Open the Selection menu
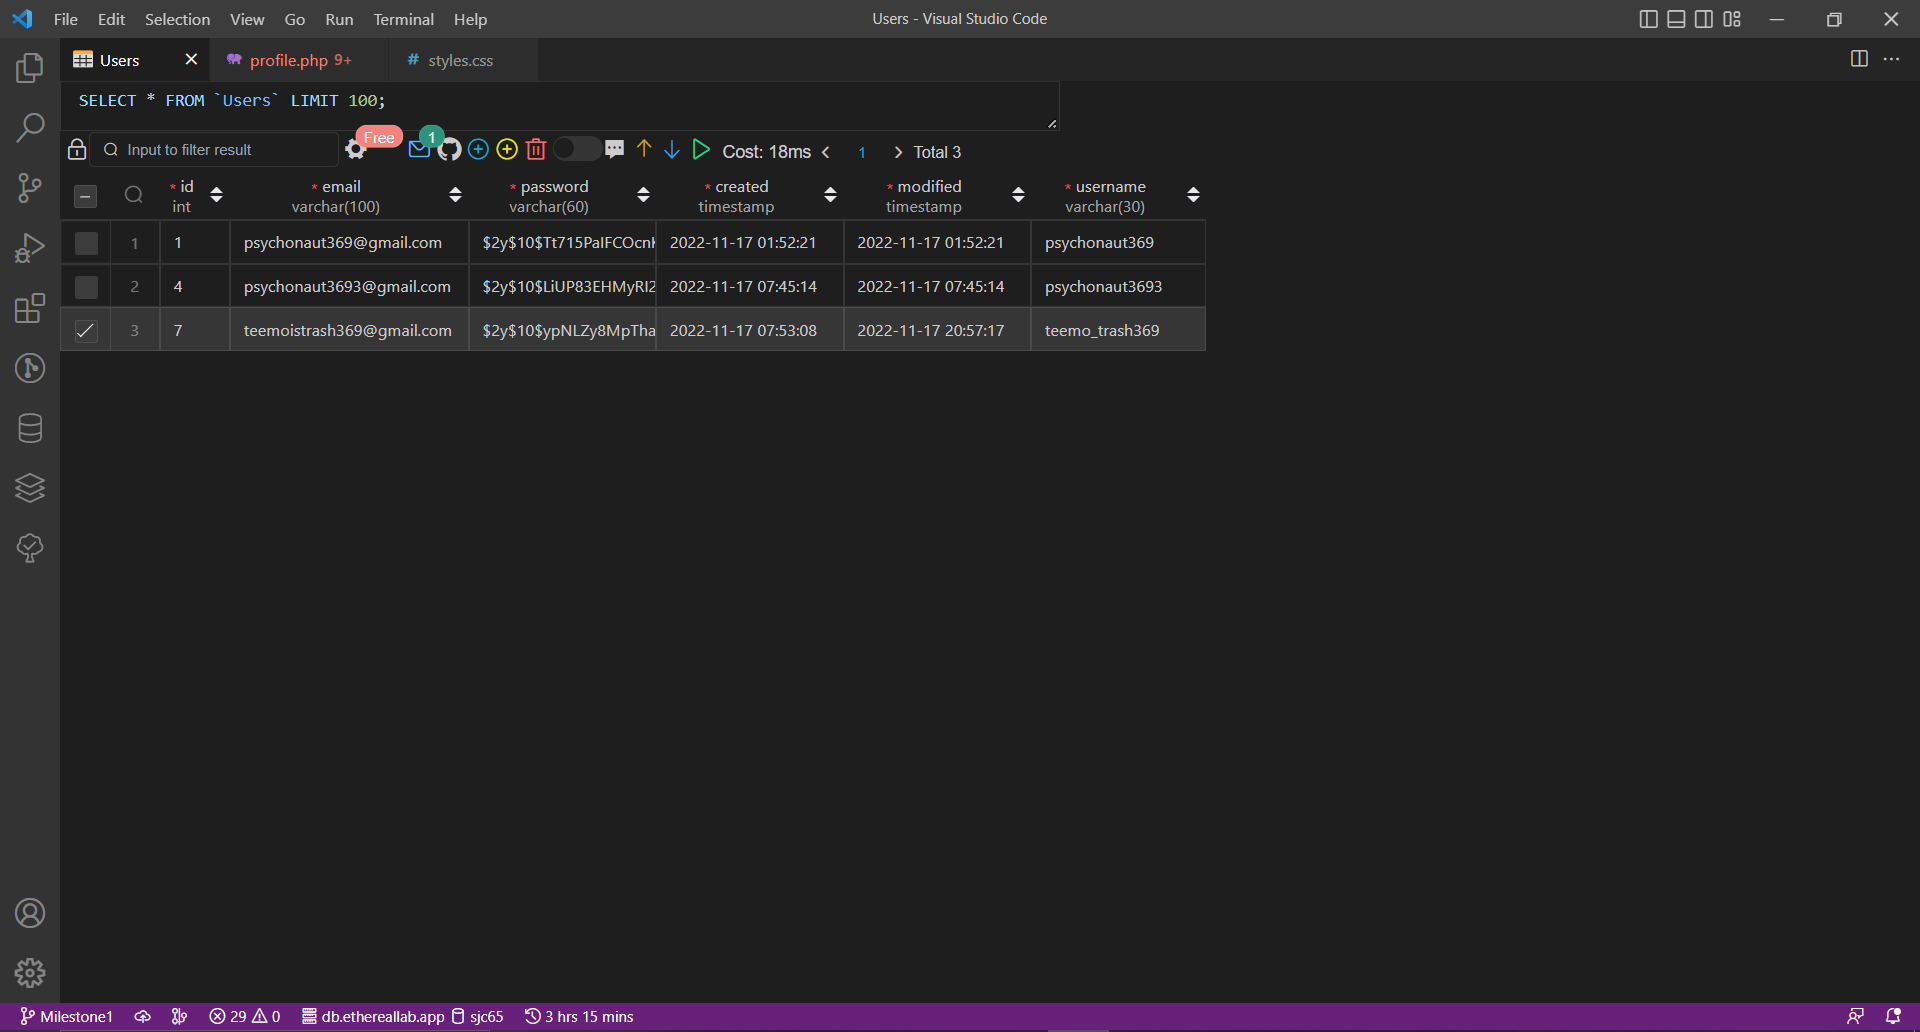 (x=177, y=19)
